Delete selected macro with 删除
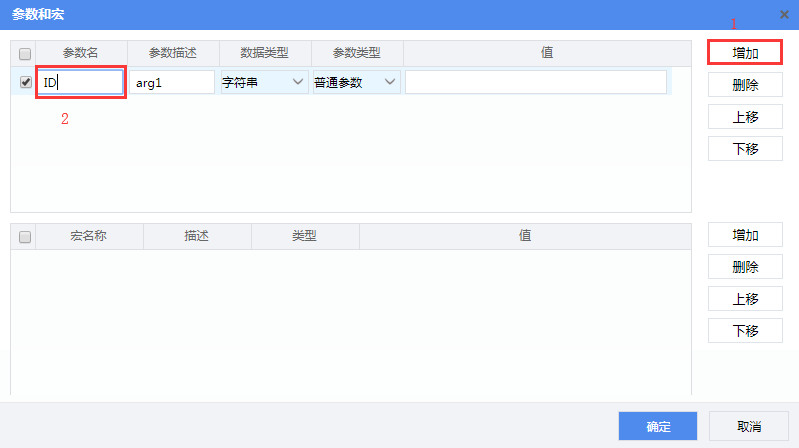 pyautogui.click(x=745, y=267)
